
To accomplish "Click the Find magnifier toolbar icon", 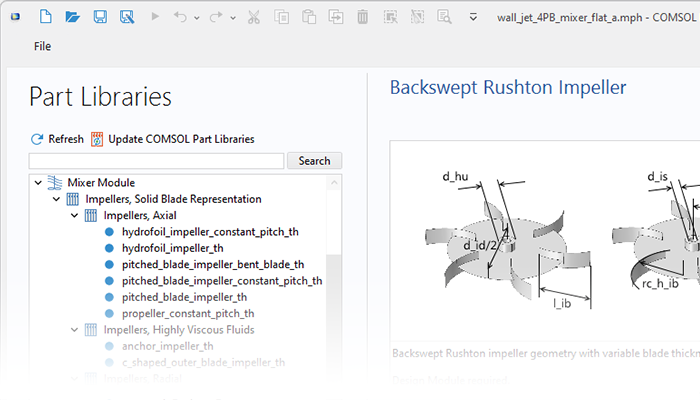I will pos(444,17).
